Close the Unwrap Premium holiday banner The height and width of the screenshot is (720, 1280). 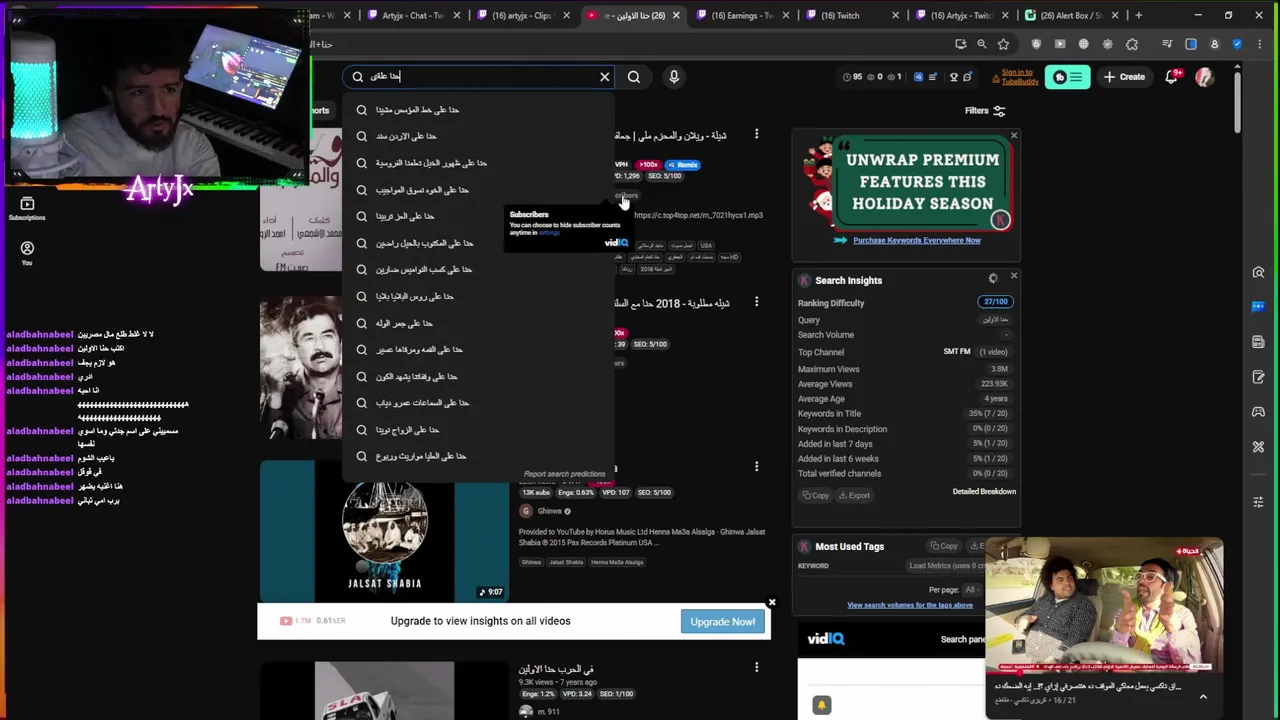pyautogui.click(x=1013, y=135)
